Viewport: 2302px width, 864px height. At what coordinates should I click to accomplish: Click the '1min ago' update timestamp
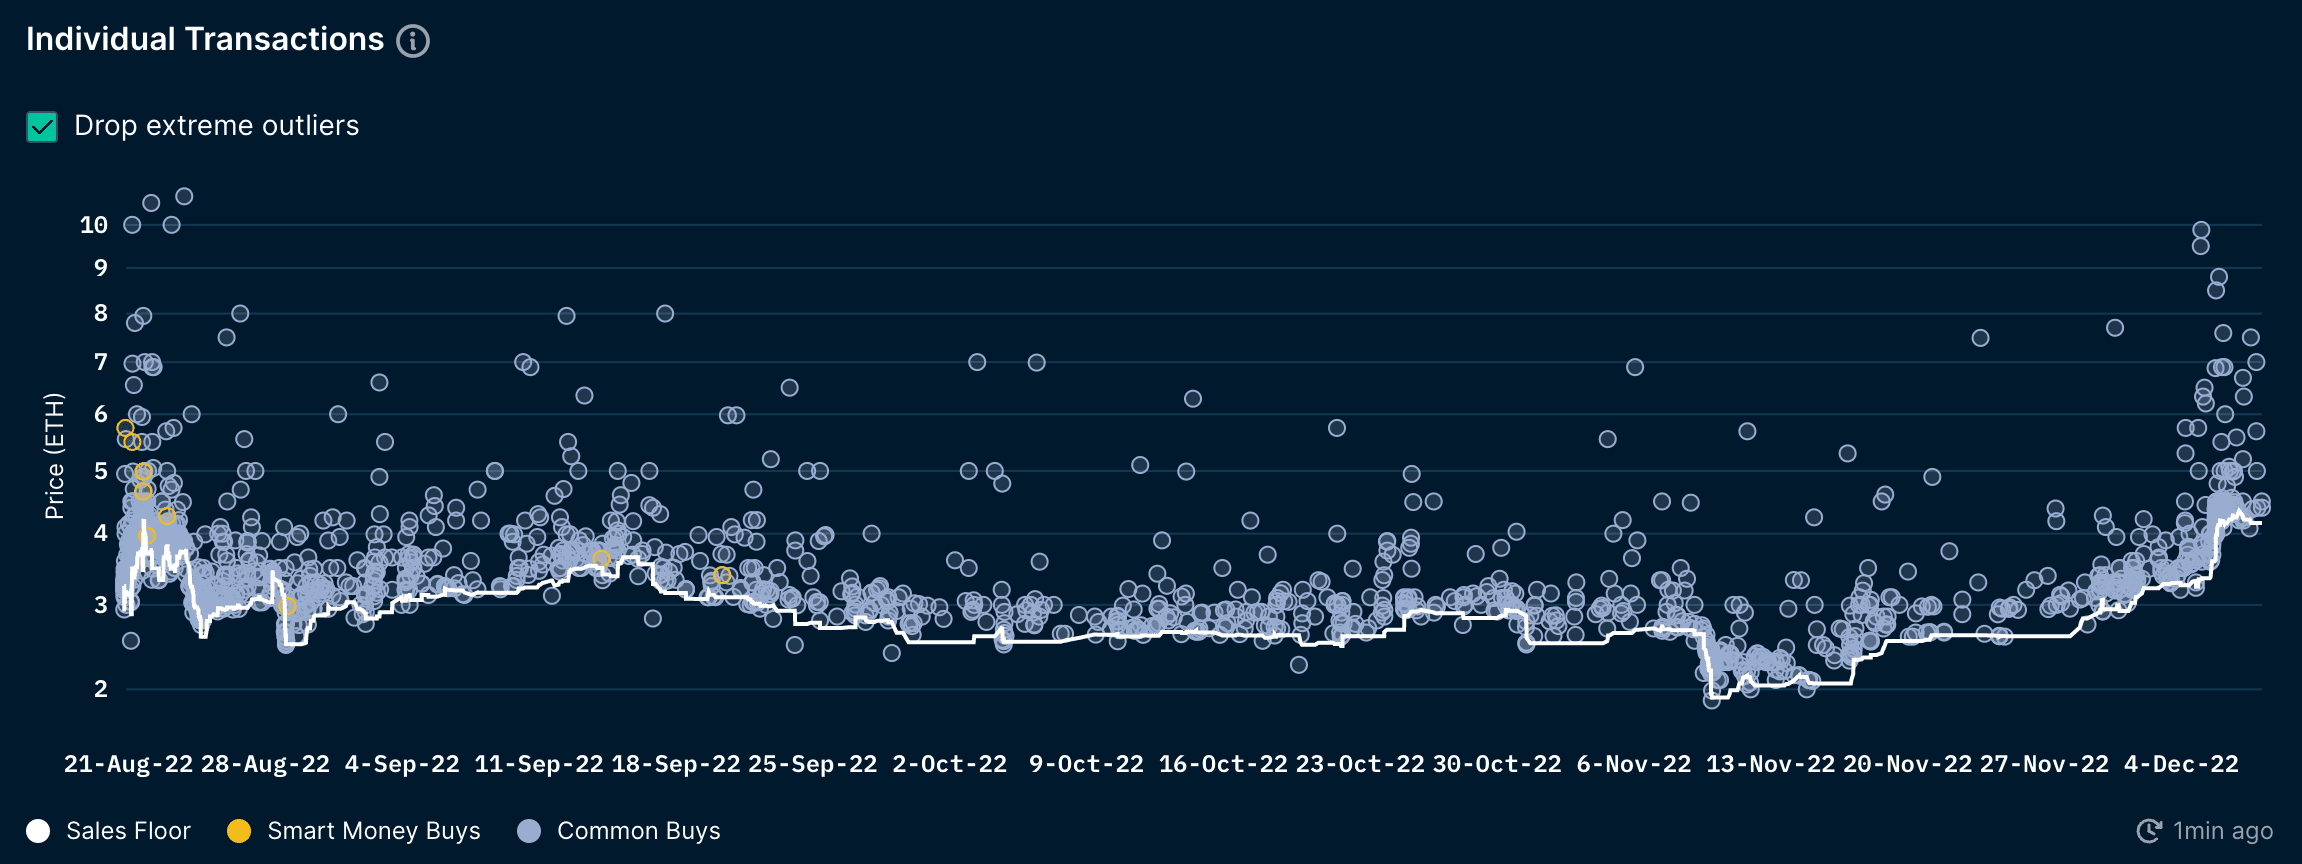pos(2222,831)
